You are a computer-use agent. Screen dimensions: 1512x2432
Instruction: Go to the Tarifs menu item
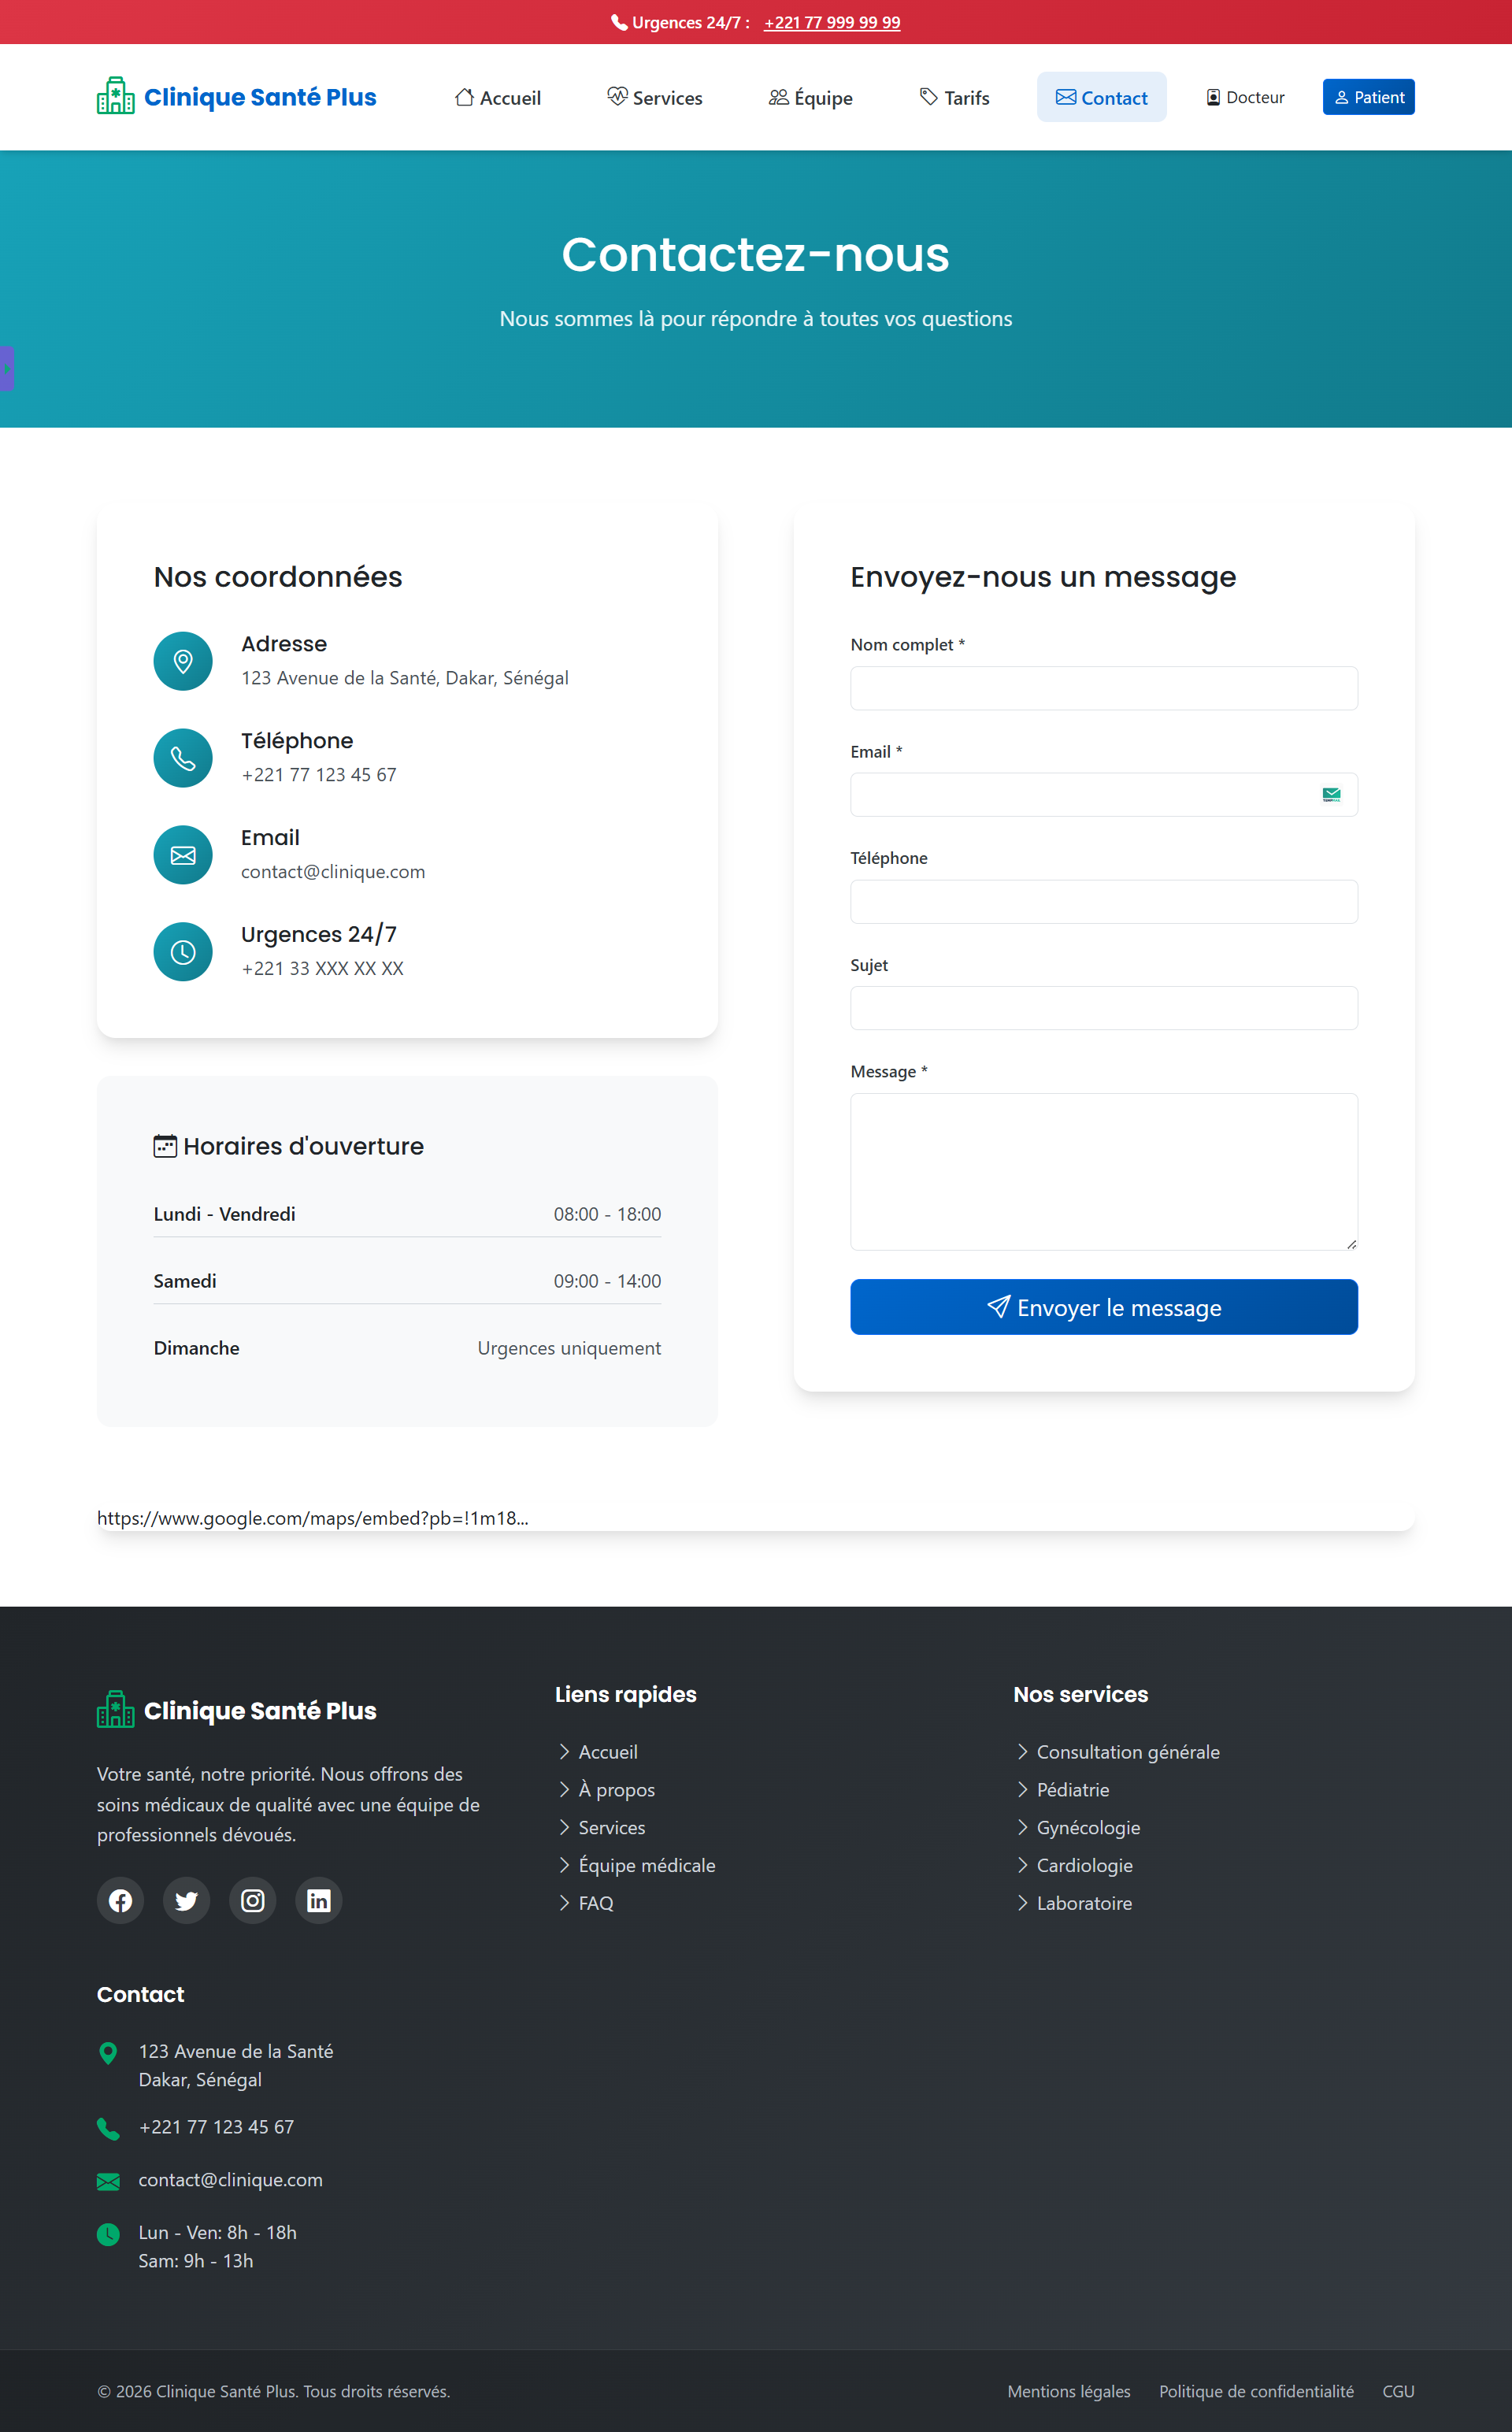[954, 98]
